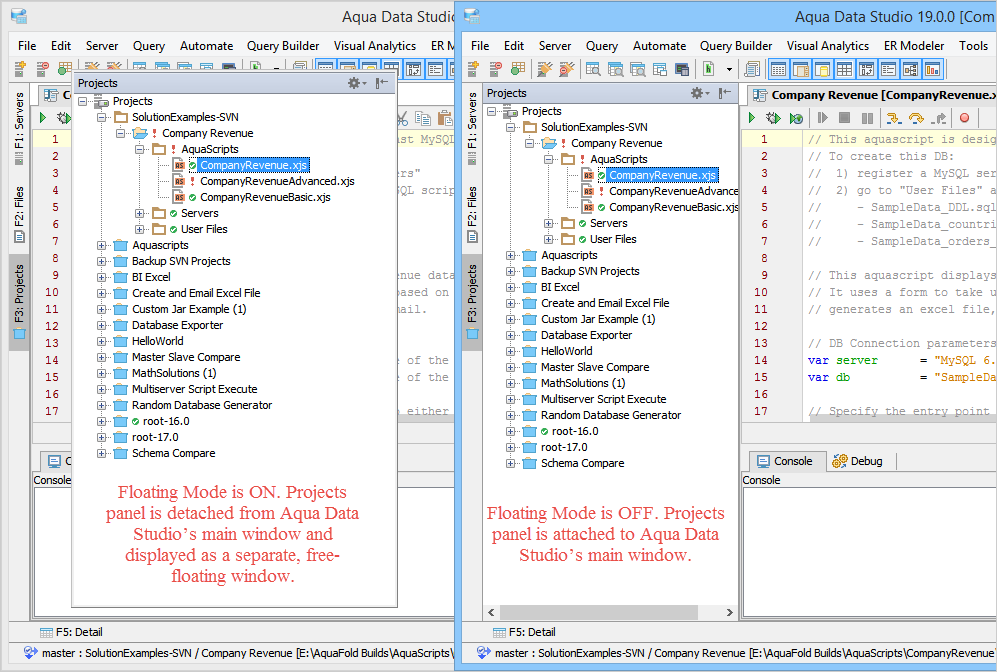
Task: Open the Tools menu in the right window
Action: pyautogui.click(x=973, y=46)
